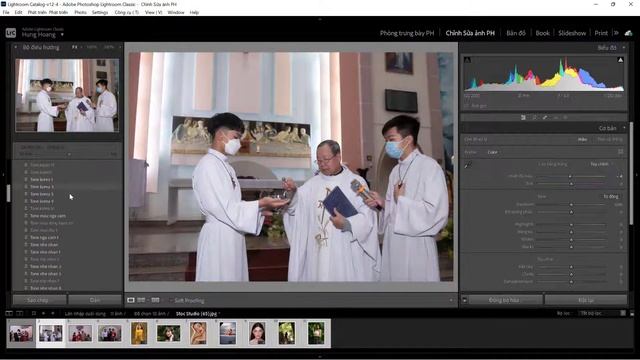
Task: Select the Masking tool icon
Action: pyautogui.click(x=566, y=118)
